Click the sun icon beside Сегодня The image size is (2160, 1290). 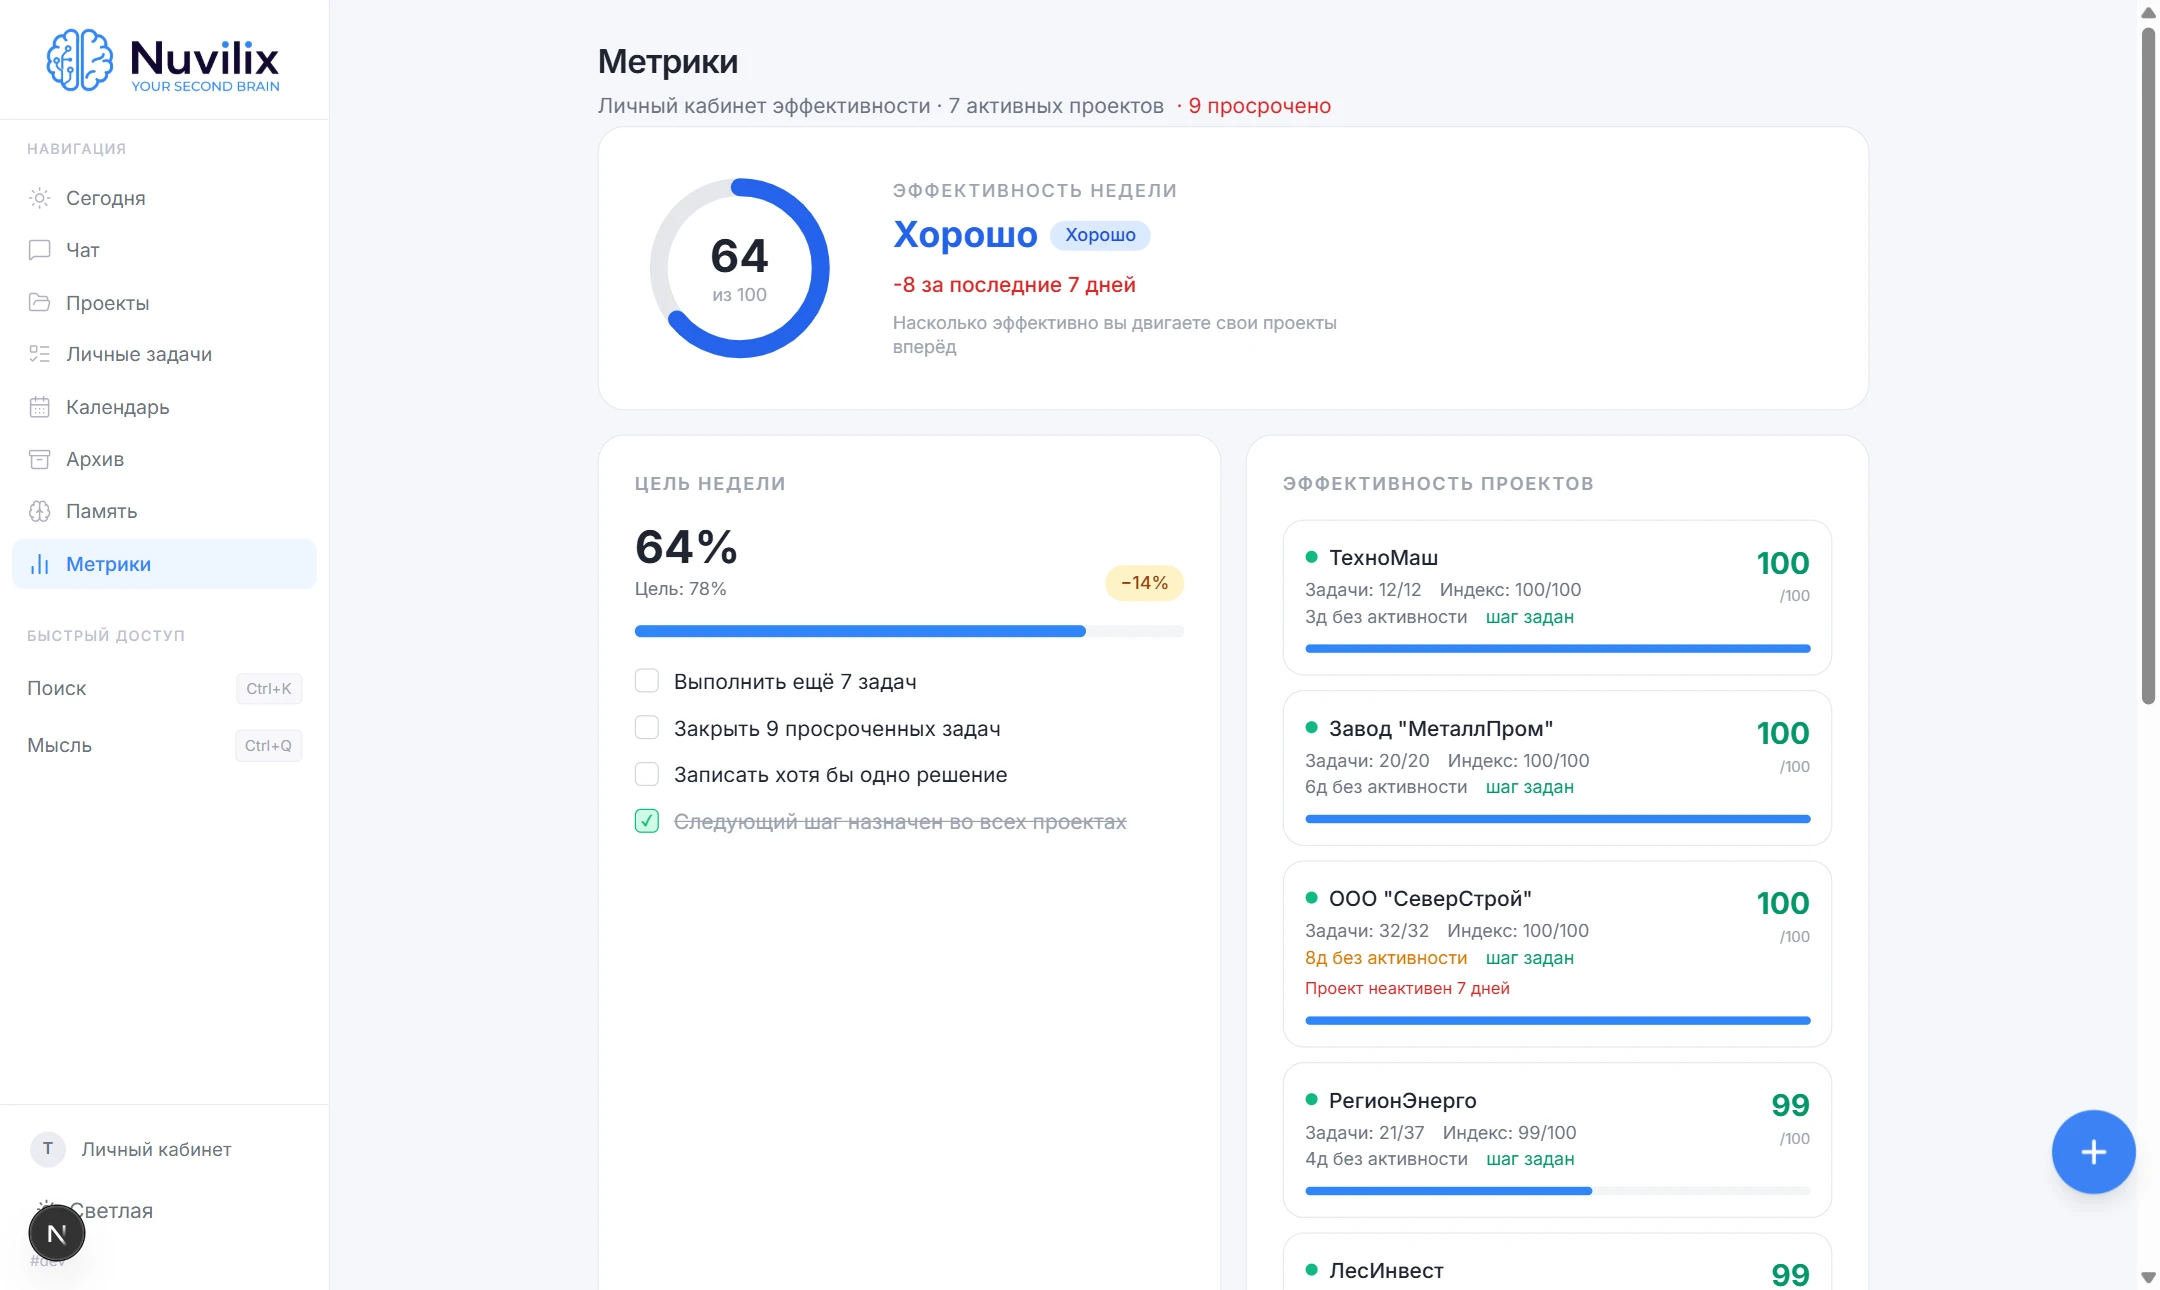point(39,198)
